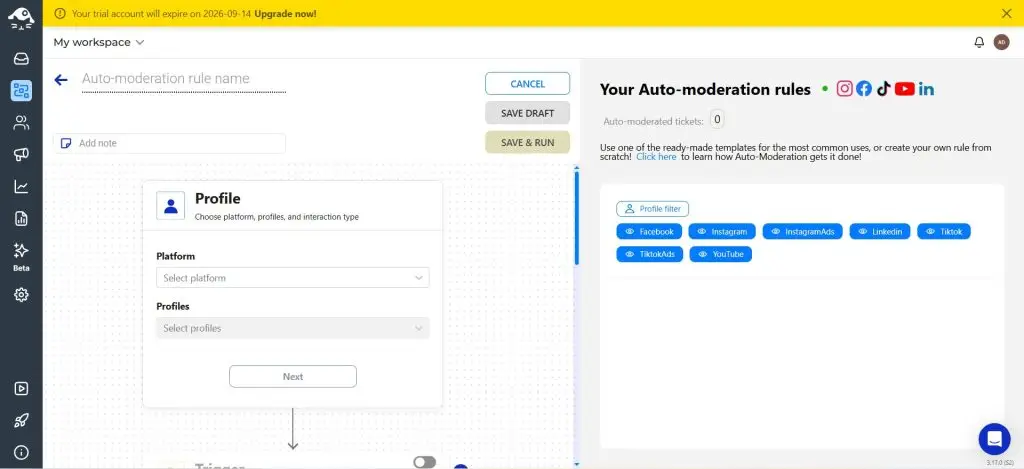Viewport: 1024px width, 469px height.
Task: Click the Upgrade now! link
Action: tap(285, 13)
